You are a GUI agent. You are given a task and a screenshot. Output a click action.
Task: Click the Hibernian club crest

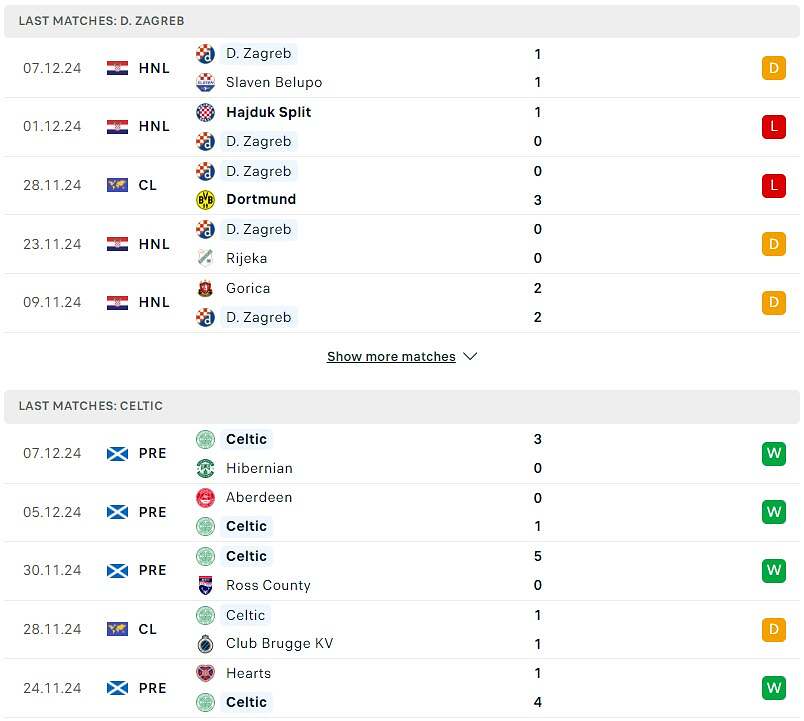tap(206, 468)
